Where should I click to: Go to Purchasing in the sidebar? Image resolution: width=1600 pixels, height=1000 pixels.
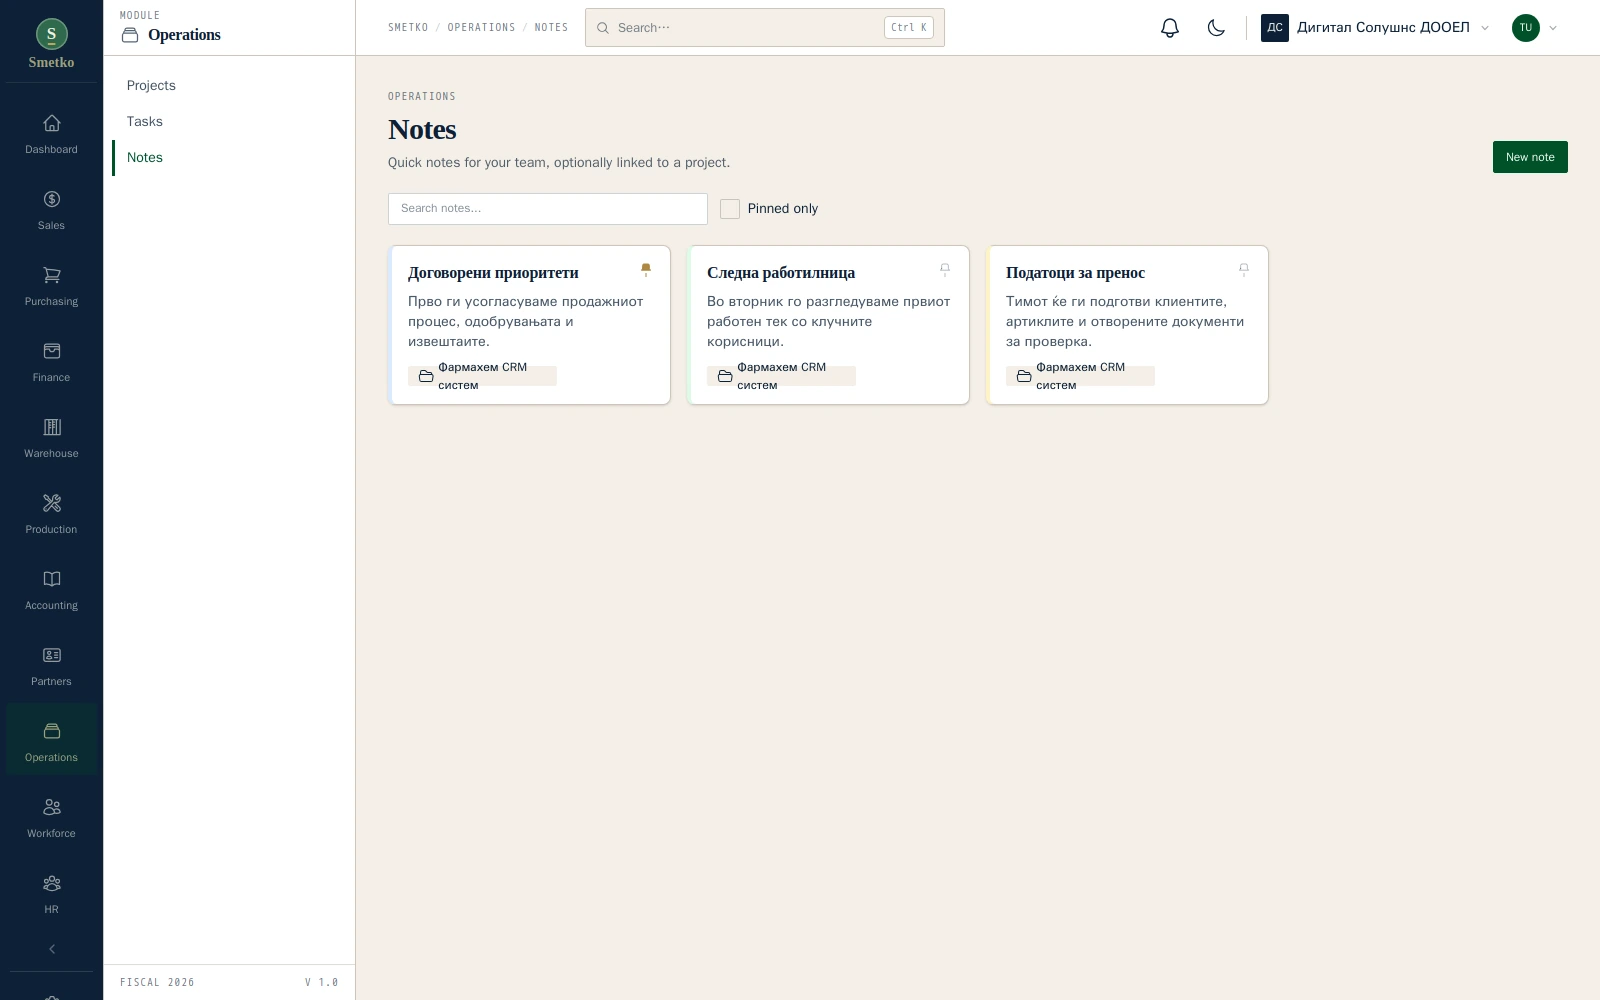click(x=51, y=287)
